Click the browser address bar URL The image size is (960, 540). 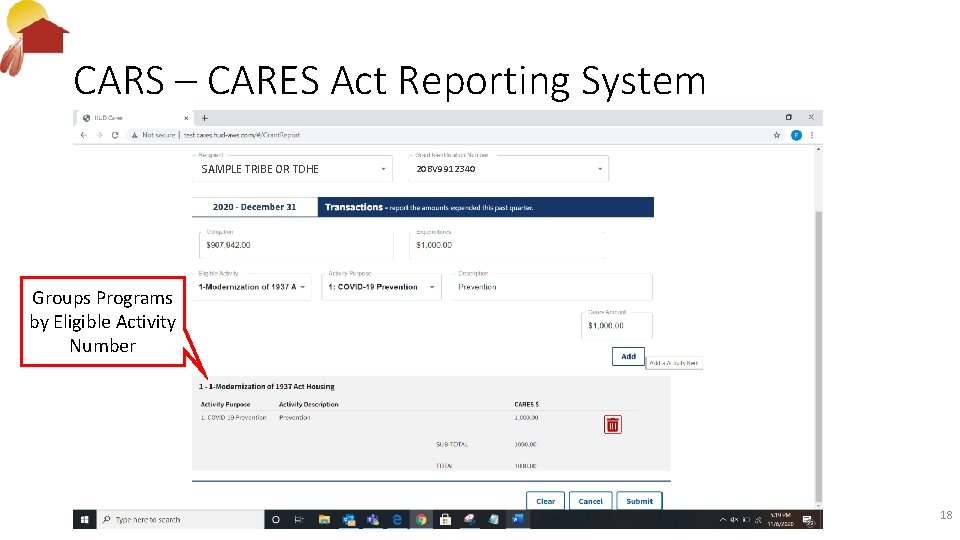[242, 135]
